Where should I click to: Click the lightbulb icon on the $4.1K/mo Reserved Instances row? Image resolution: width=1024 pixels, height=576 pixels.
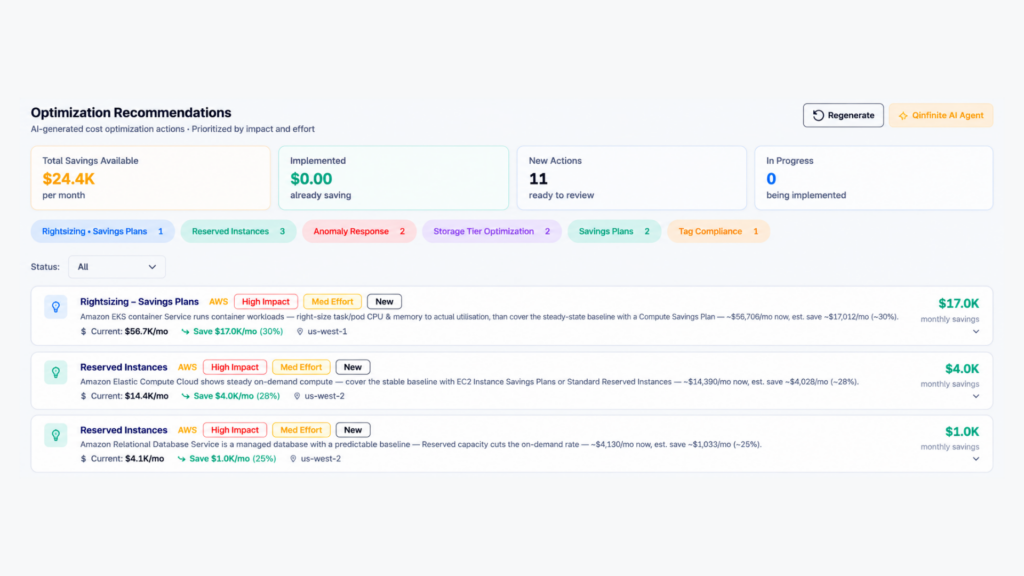pos(56,435)
